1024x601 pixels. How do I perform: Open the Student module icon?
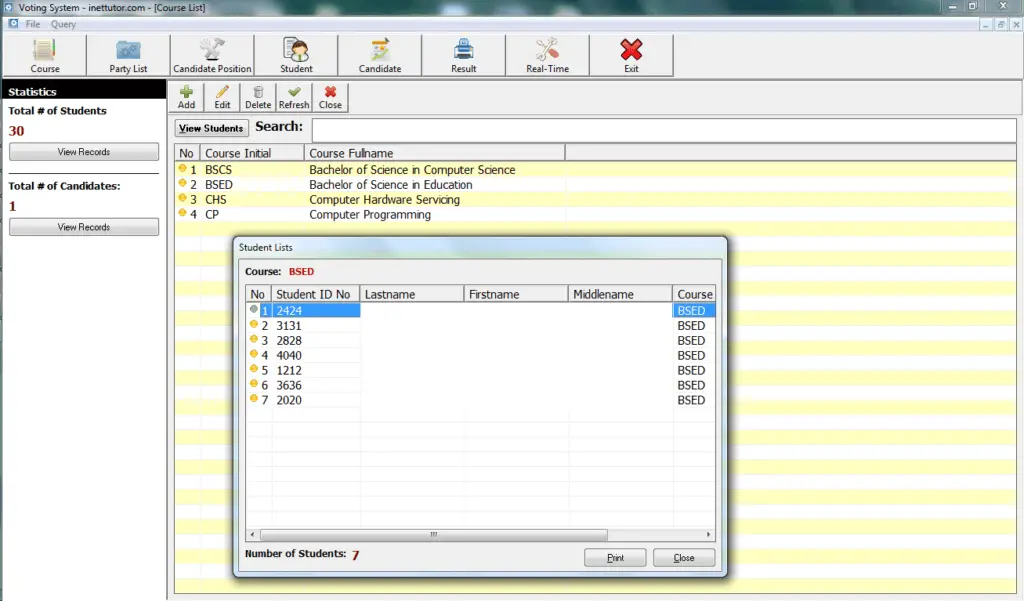296,55
